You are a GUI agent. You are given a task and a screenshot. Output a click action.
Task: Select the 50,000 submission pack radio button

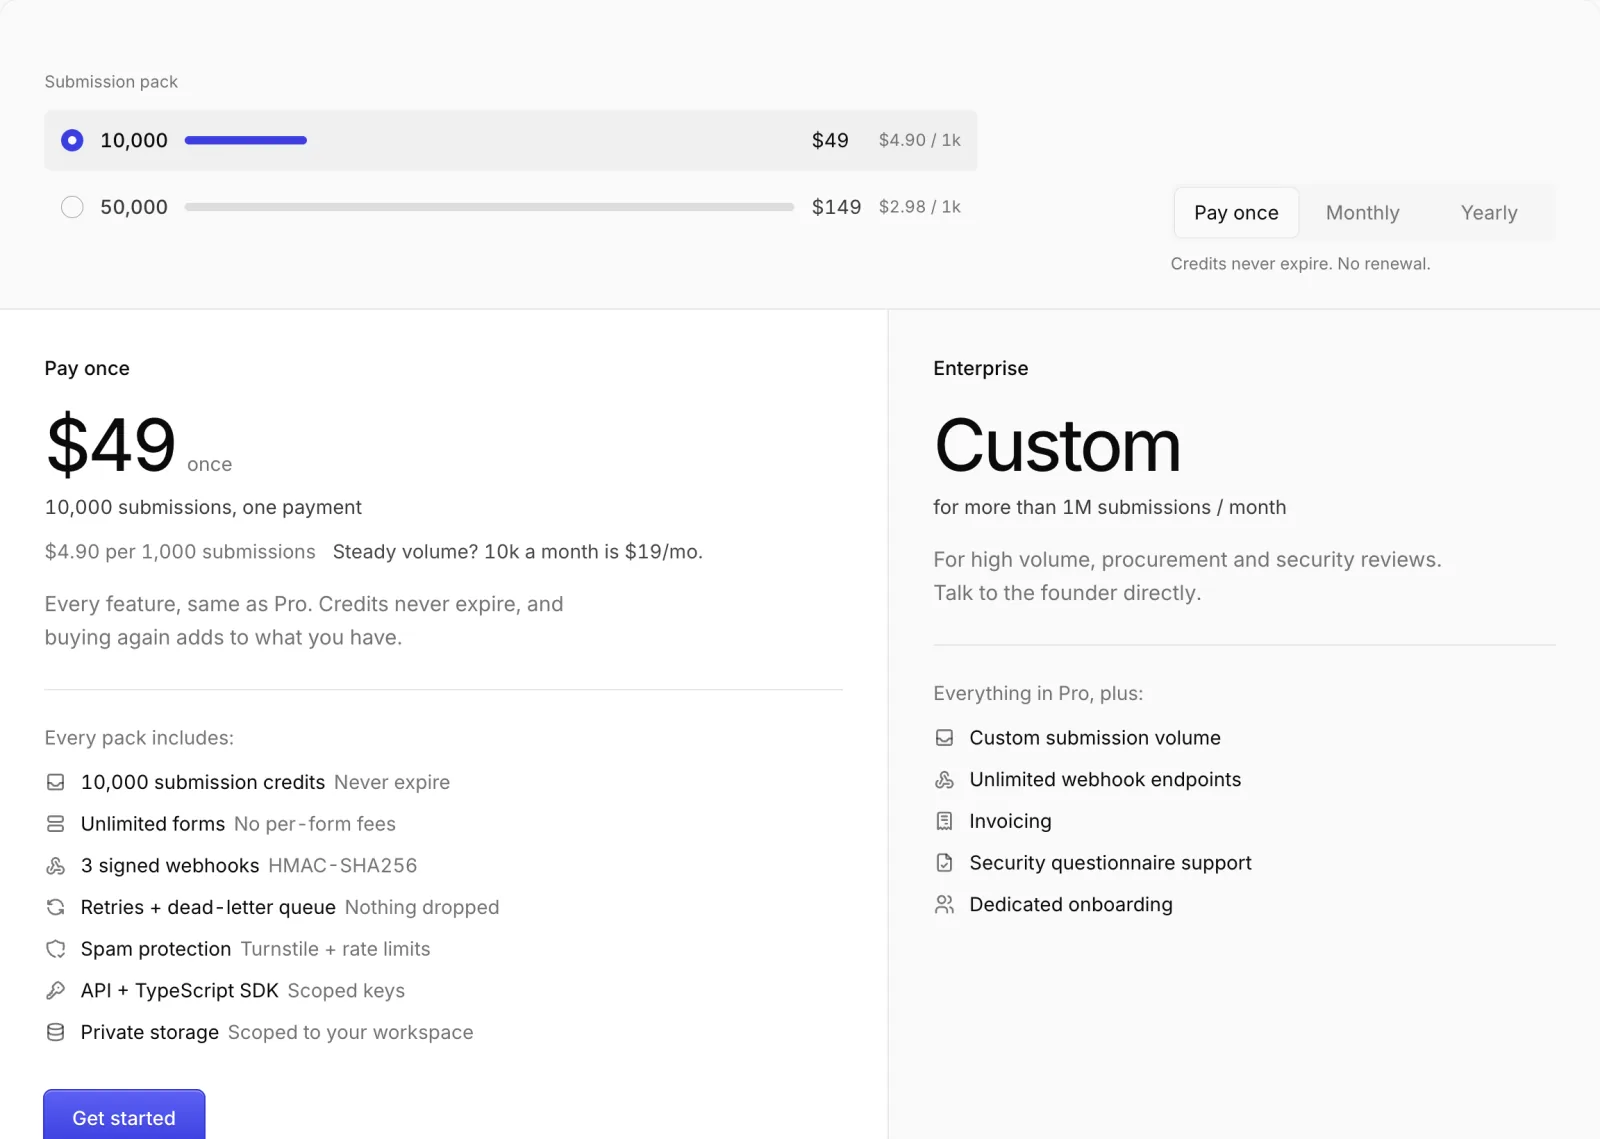click(72, 207)
